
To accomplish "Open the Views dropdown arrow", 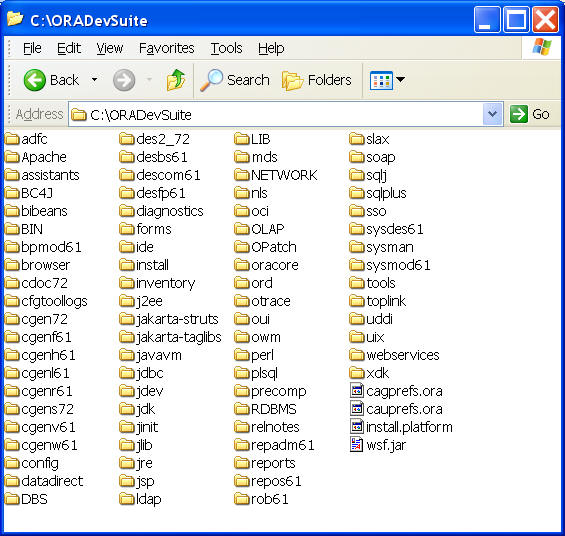I will [x=400, y=79].
